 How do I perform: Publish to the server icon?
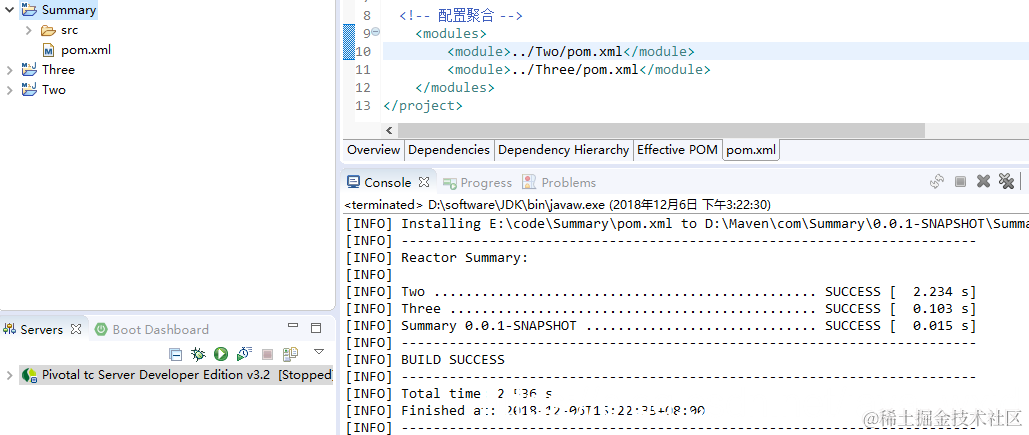pos(290,354)
